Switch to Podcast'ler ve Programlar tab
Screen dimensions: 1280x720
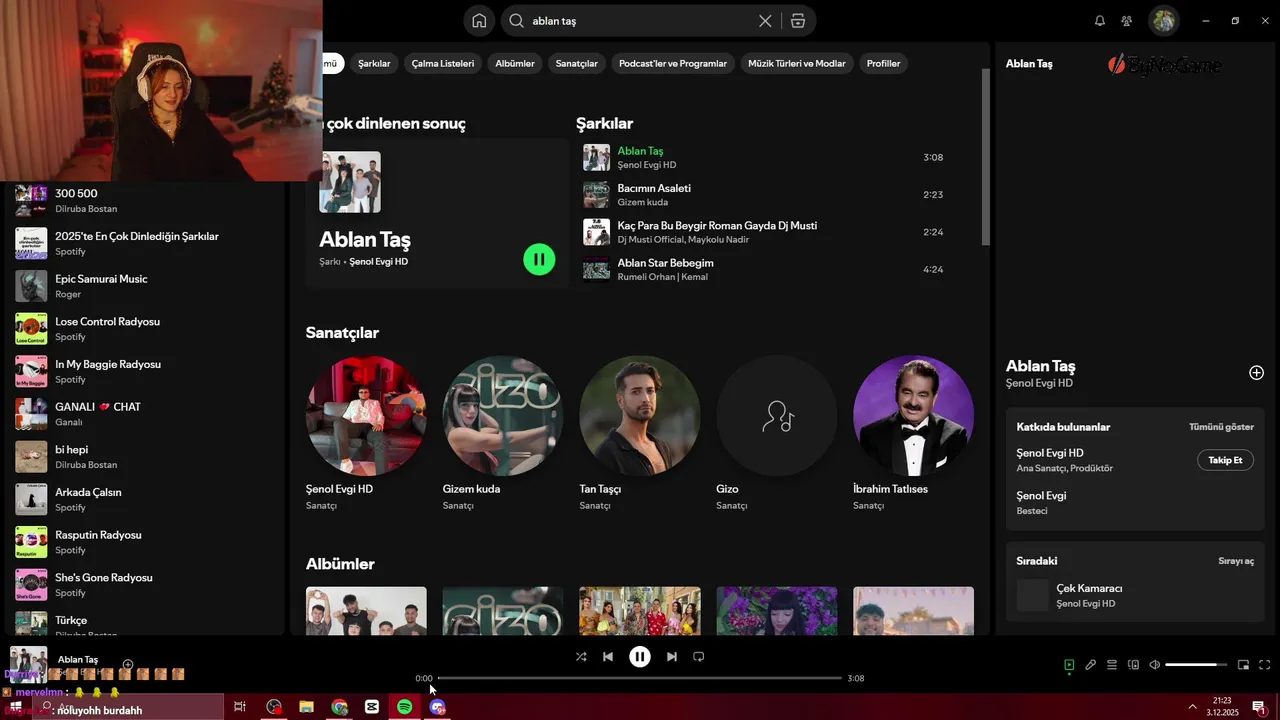click(x=673, y=63)
